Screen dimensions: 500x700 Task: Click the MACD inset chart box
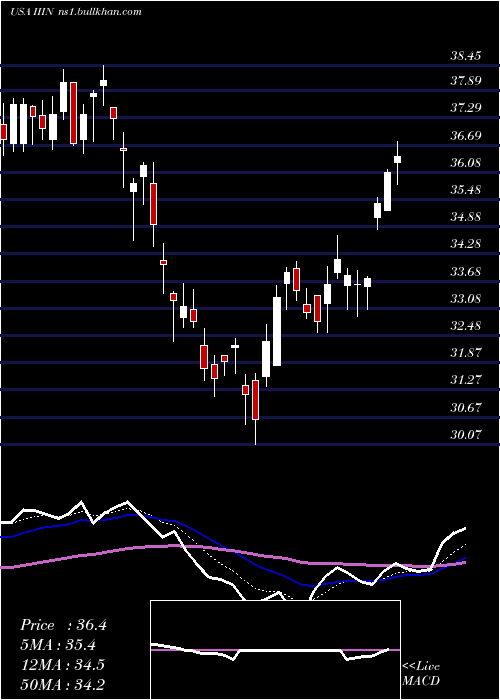pyautogui.click(x=275, y=650)
